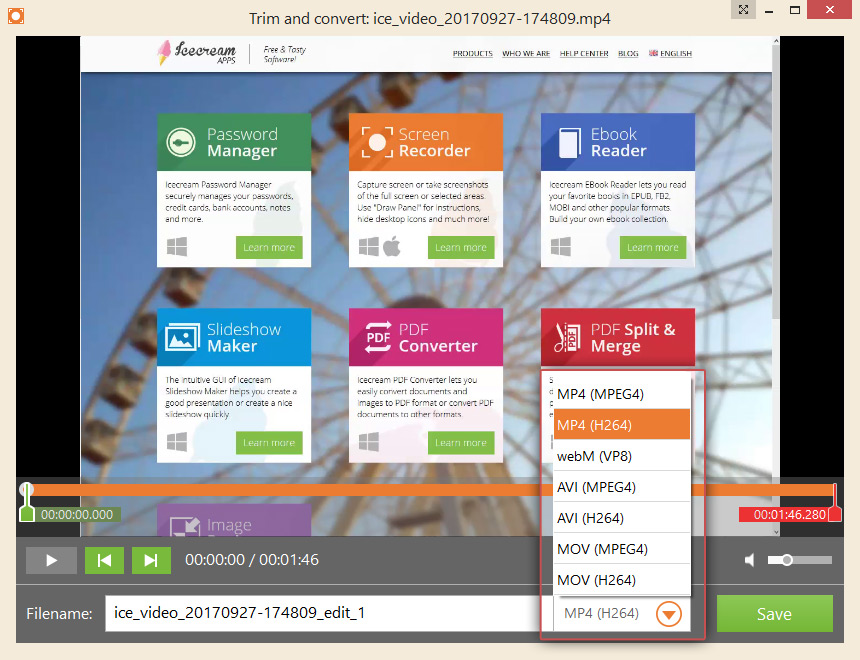Screen dimensions: 860x660
Task: Toggle fullscreen icon in title bar
Action: coord(743,9)
